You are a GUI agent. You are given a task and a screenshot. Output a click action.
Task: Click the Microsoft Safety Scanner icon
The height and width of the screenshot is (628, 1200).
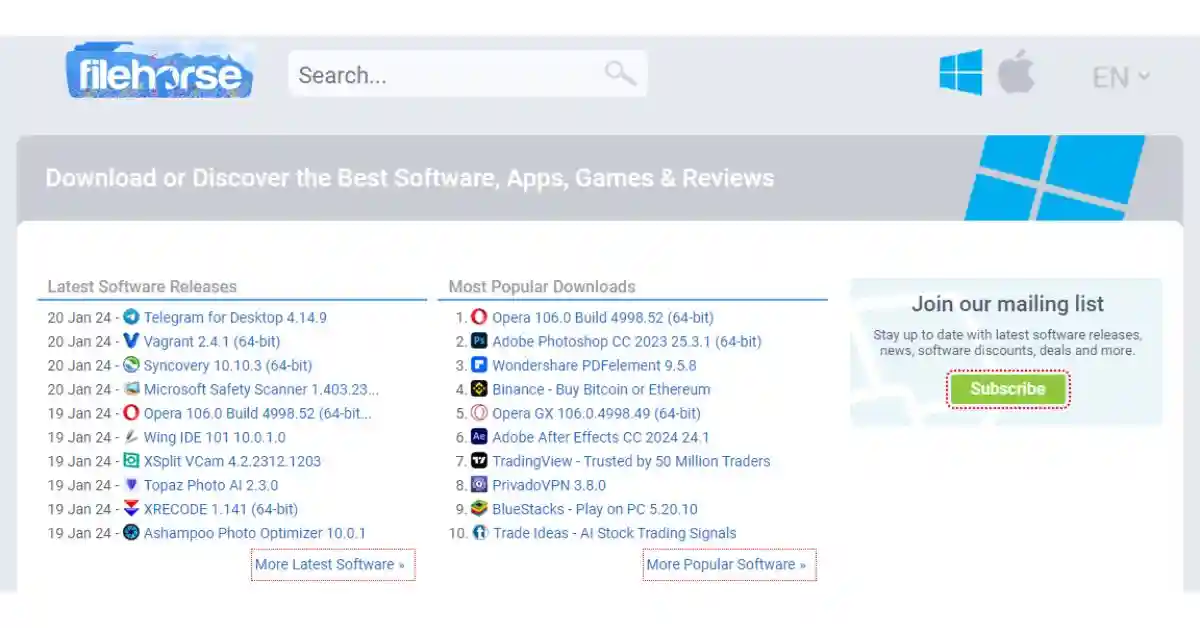pyautogui.click(x=131, y=389)
